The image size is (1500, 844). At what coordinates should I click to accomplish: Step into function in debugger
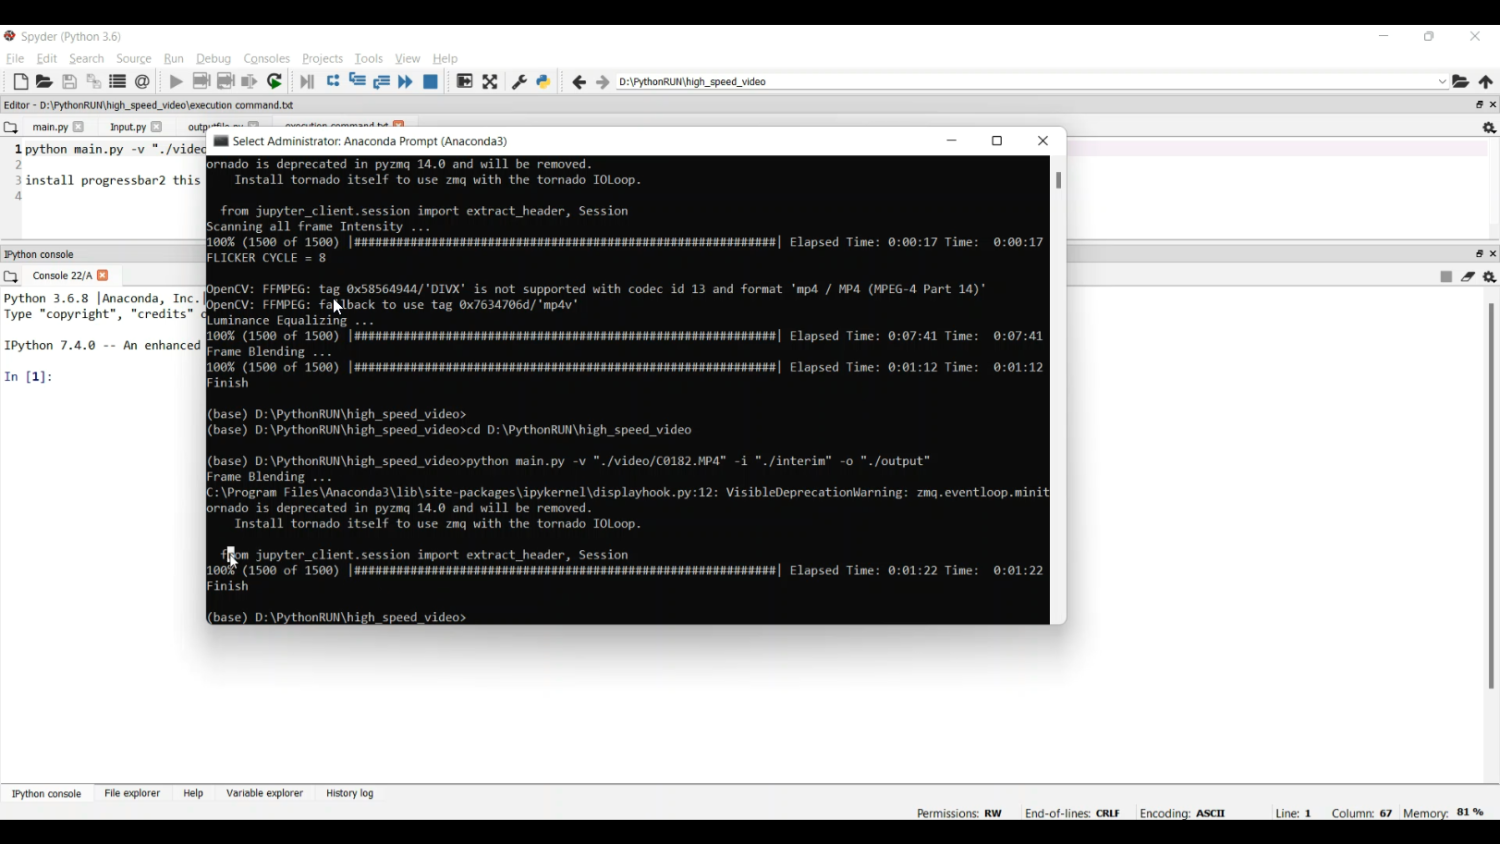click(x=357, y=82)
